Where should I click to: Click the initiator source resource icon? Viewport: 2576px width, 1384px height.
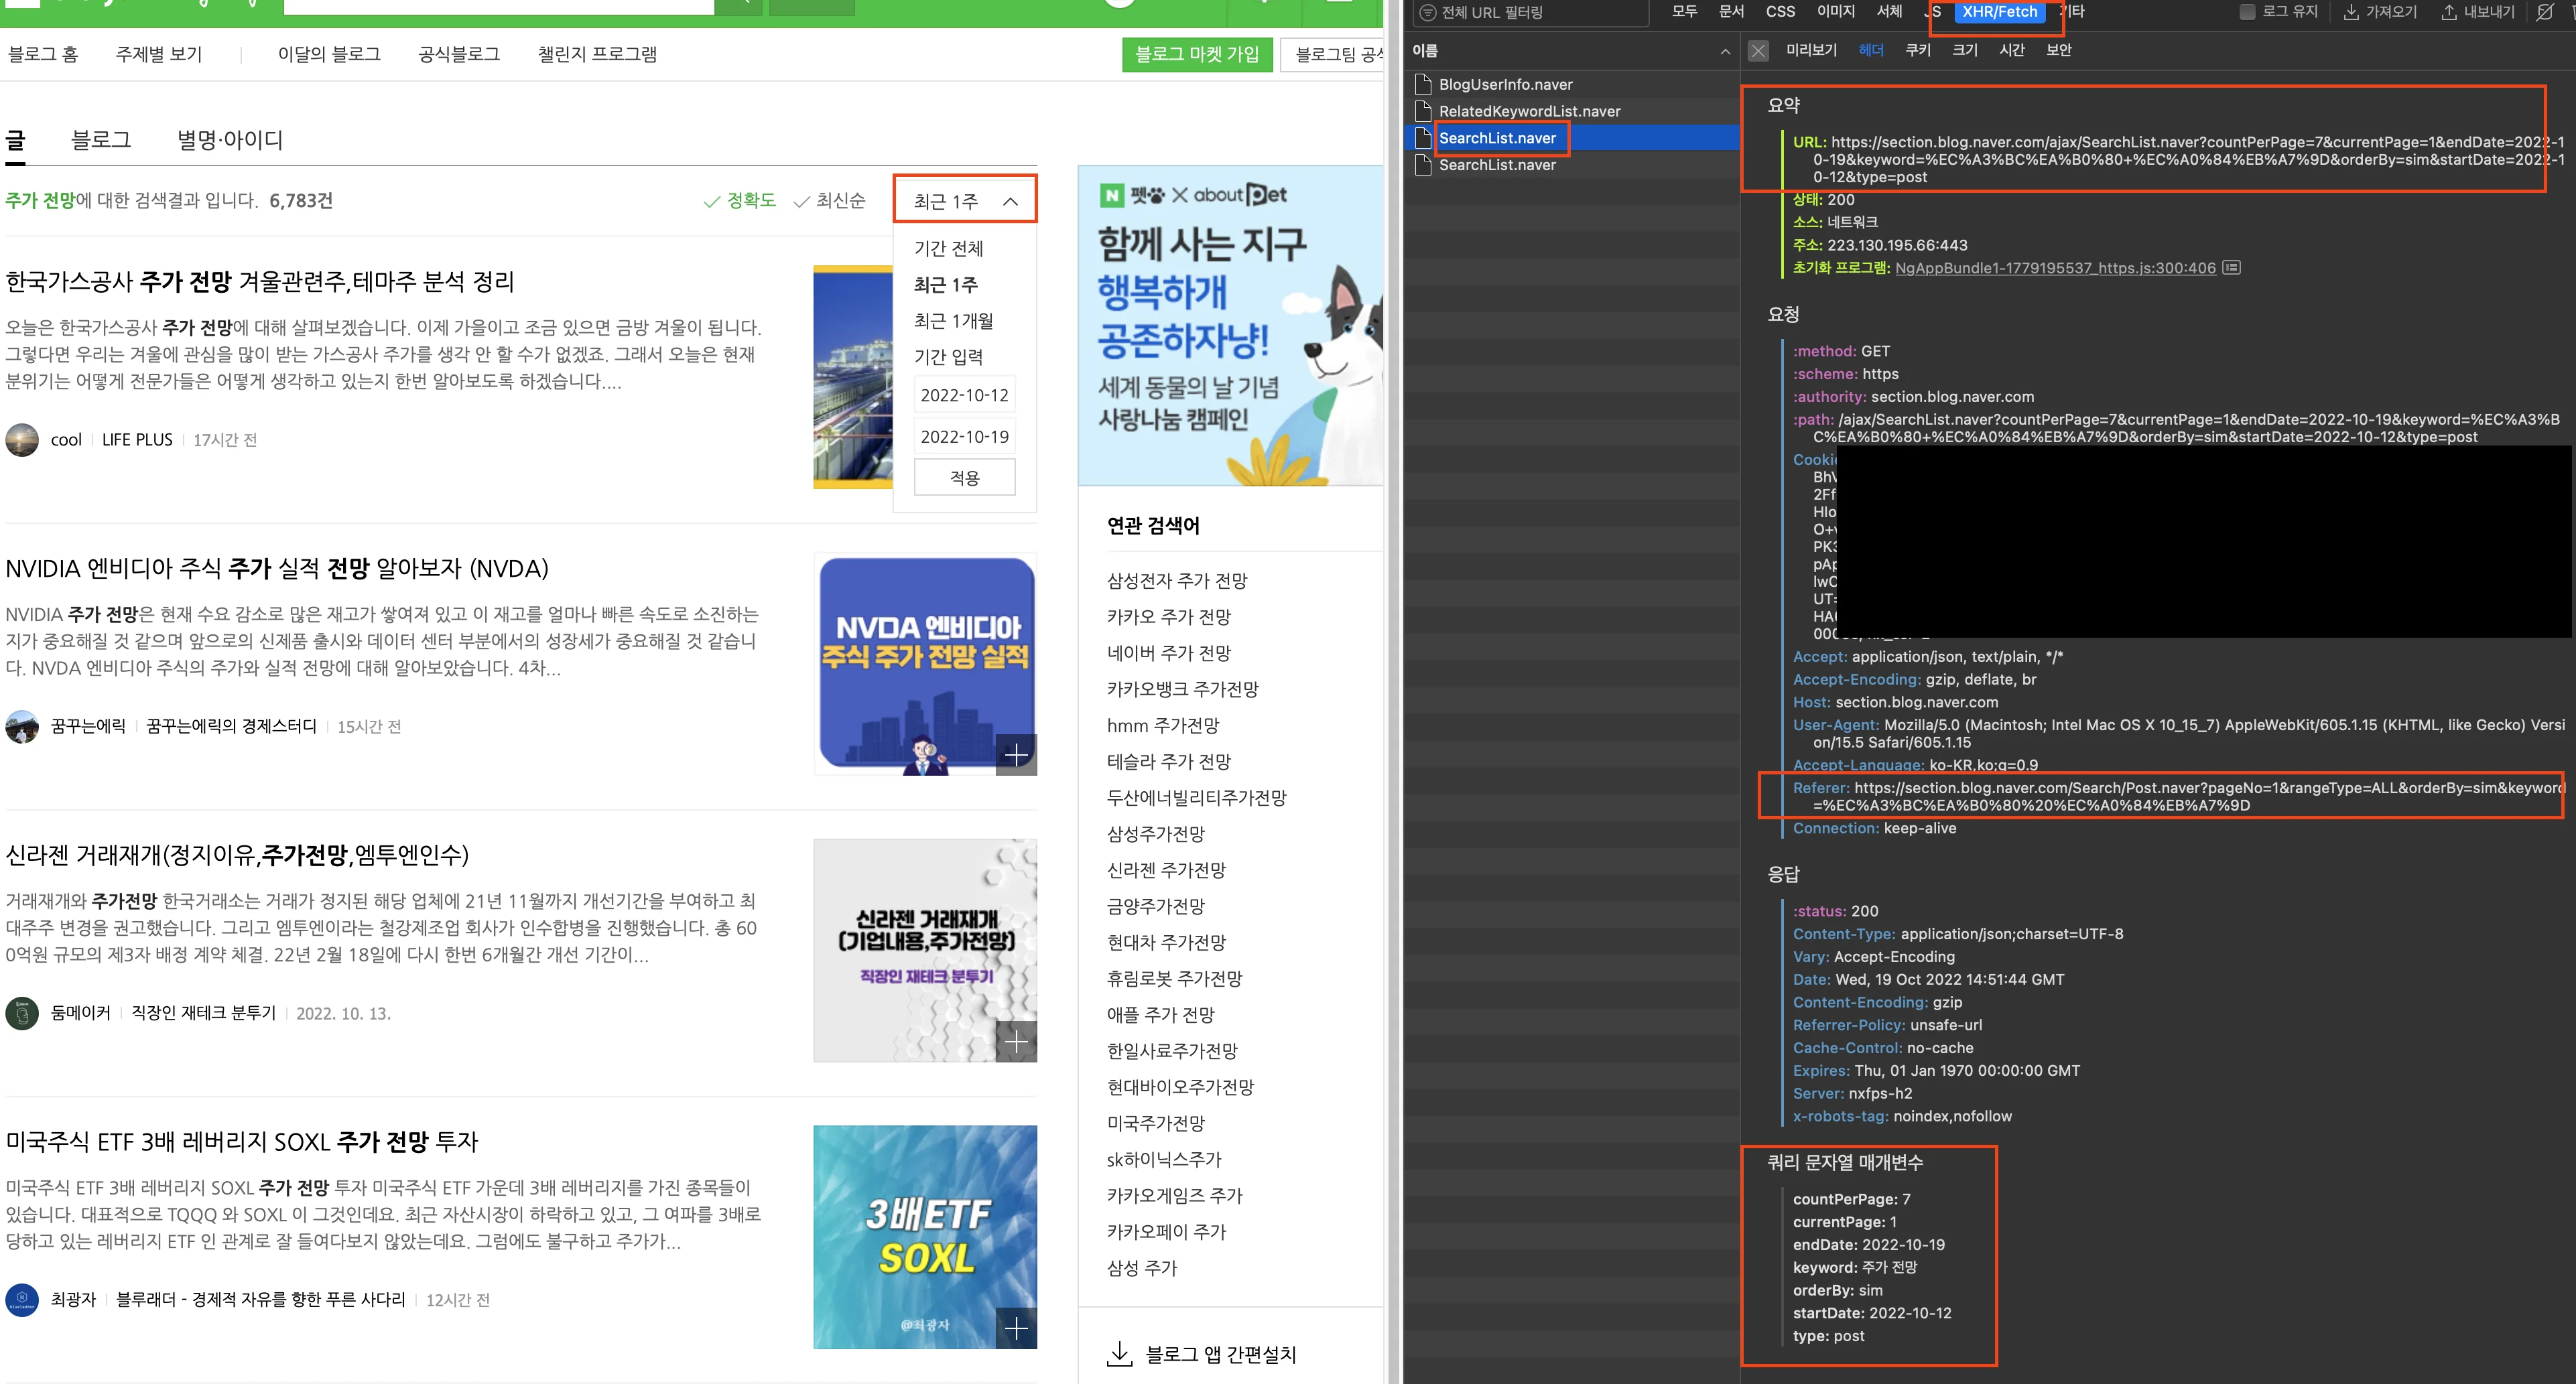tap(2231, 268)
